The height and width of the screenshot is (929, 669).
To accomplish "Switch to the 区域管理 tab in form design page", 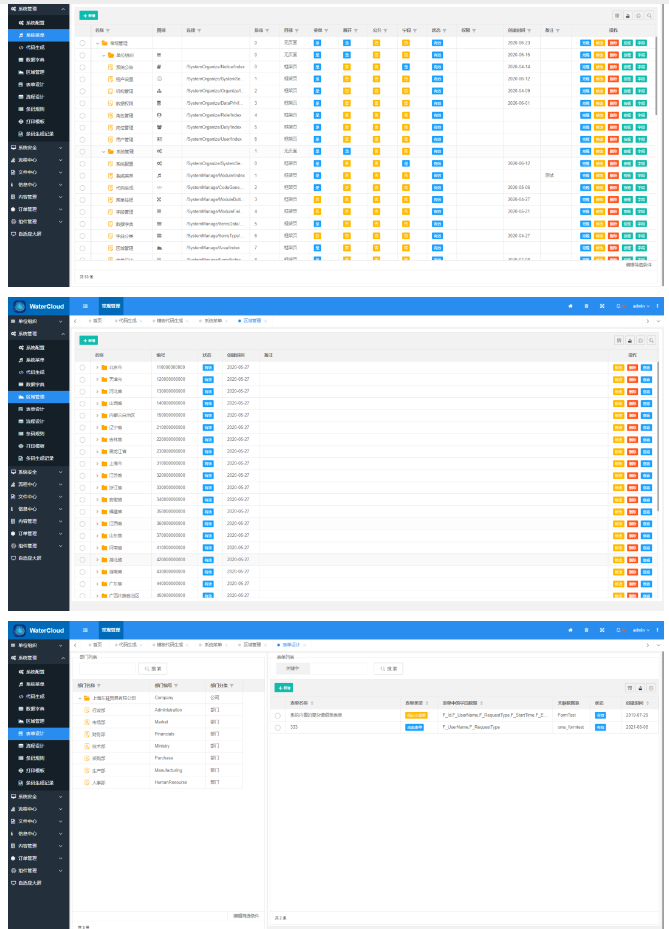I will coord(252,645).
